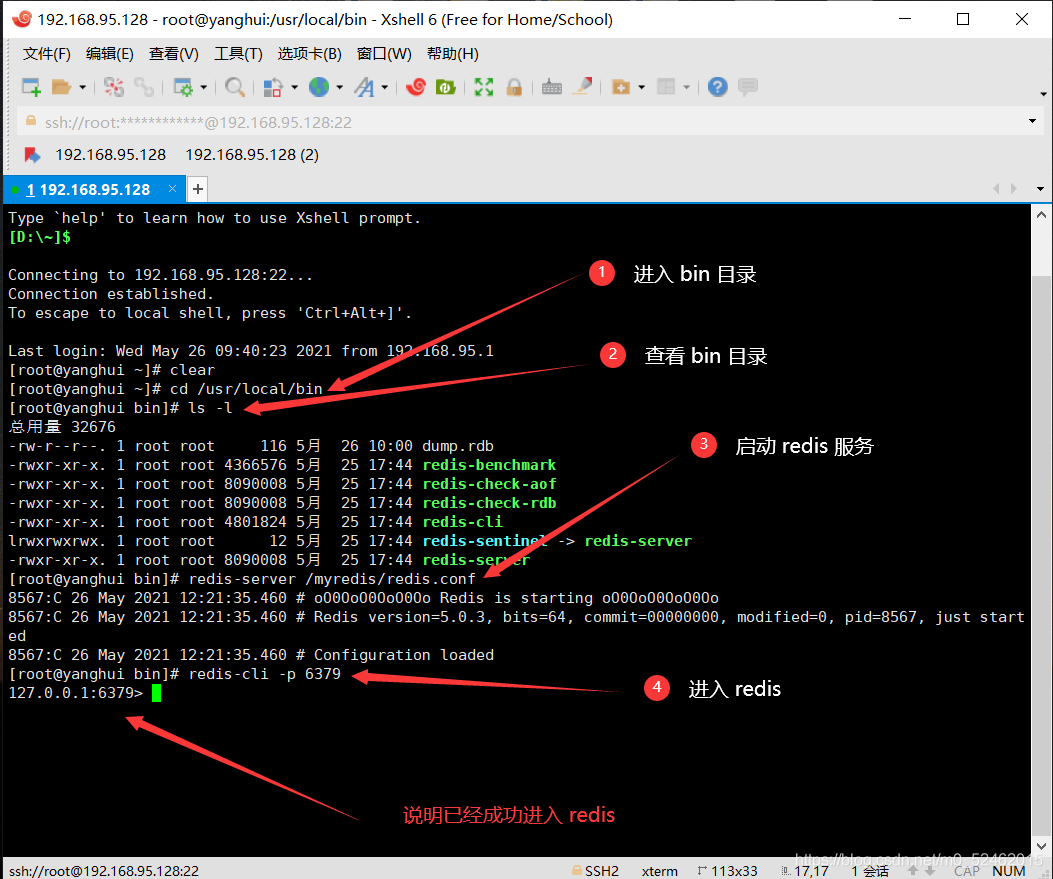1053x879 pixels.
Task: Click the toolbar overflow arrow at right
Action: (x=1043, y=94)
